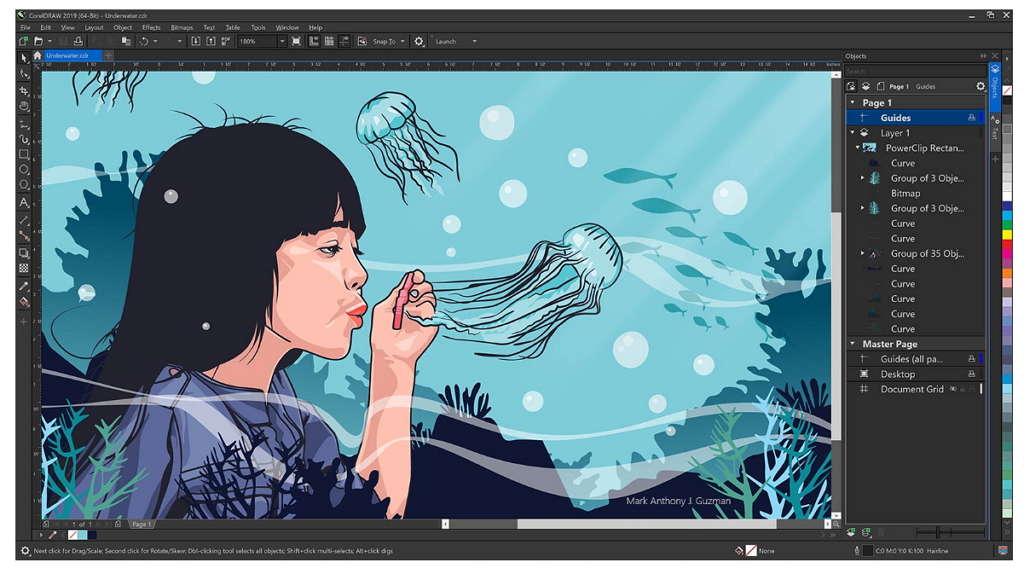1024x574 pixels.
Task: Click the Objects panel settings gear
Action: [980, 86]
